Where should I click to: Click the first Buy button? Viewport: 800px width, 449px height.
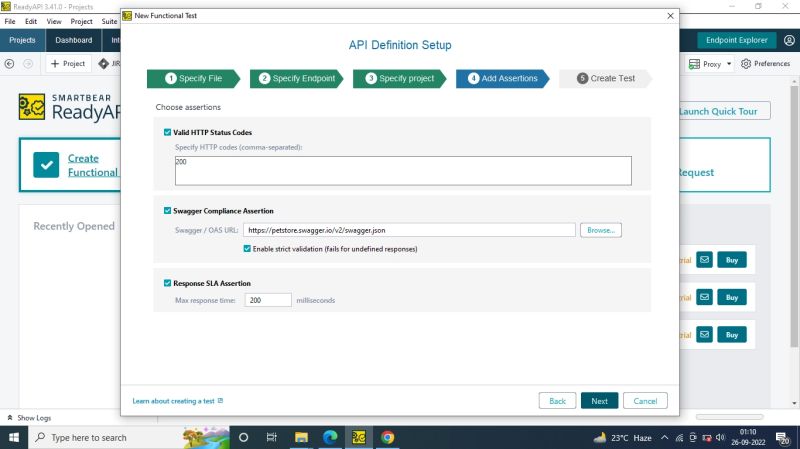coord(732,260)
